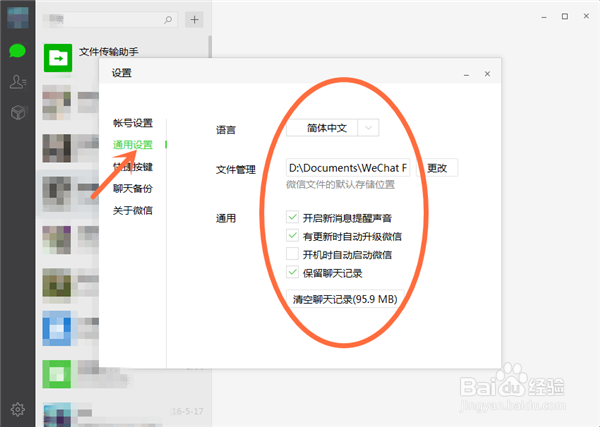The width and height of the screenshot is (600, 427).
Task: Enable 开机时自动启动微信 checkbox
Action: (x=292, y=254)
